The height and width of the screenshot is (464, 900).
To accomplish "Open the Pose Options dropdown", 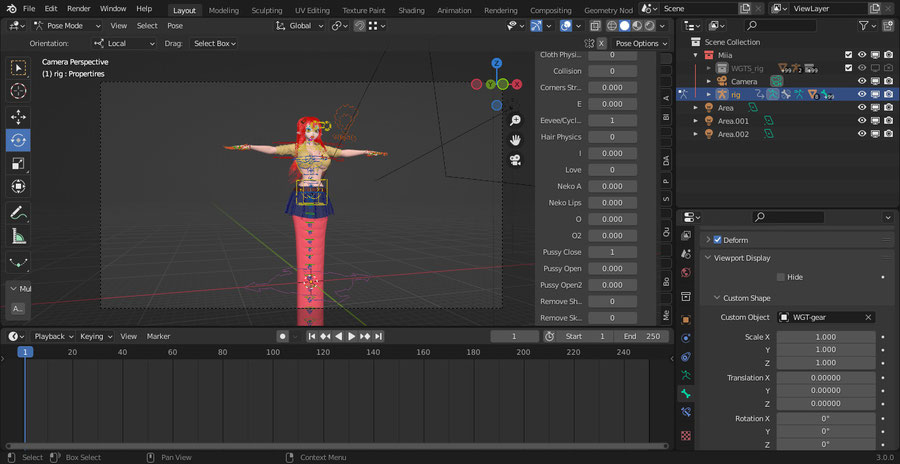I will (641, 44).
